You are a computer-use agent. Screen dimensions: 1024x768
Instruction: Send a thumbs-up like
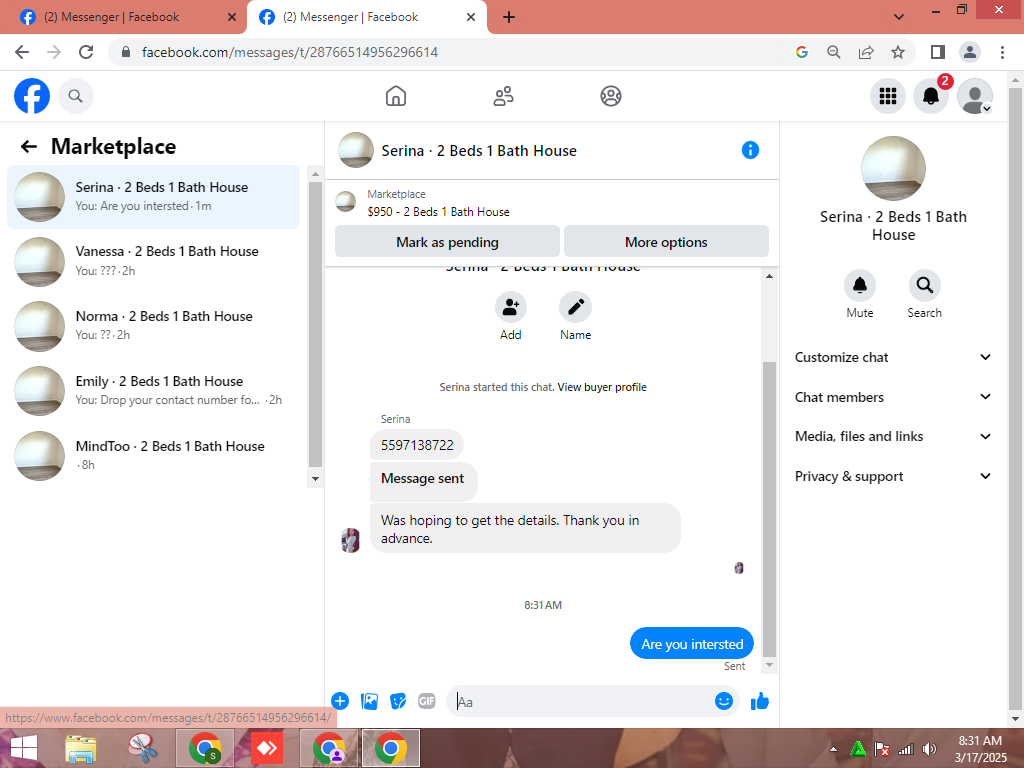760,701
